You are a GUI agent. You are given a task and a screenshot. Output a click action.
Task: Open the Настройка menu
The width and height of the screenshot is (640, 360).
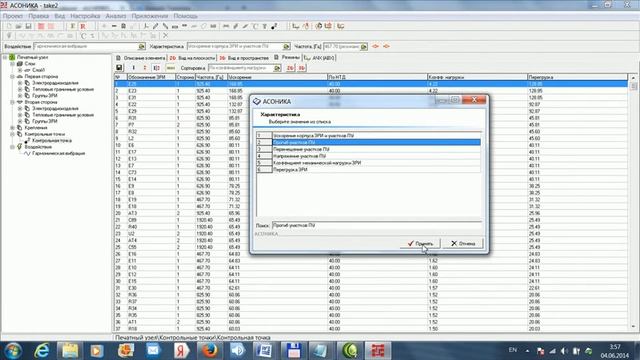click(x=85, y=16)
